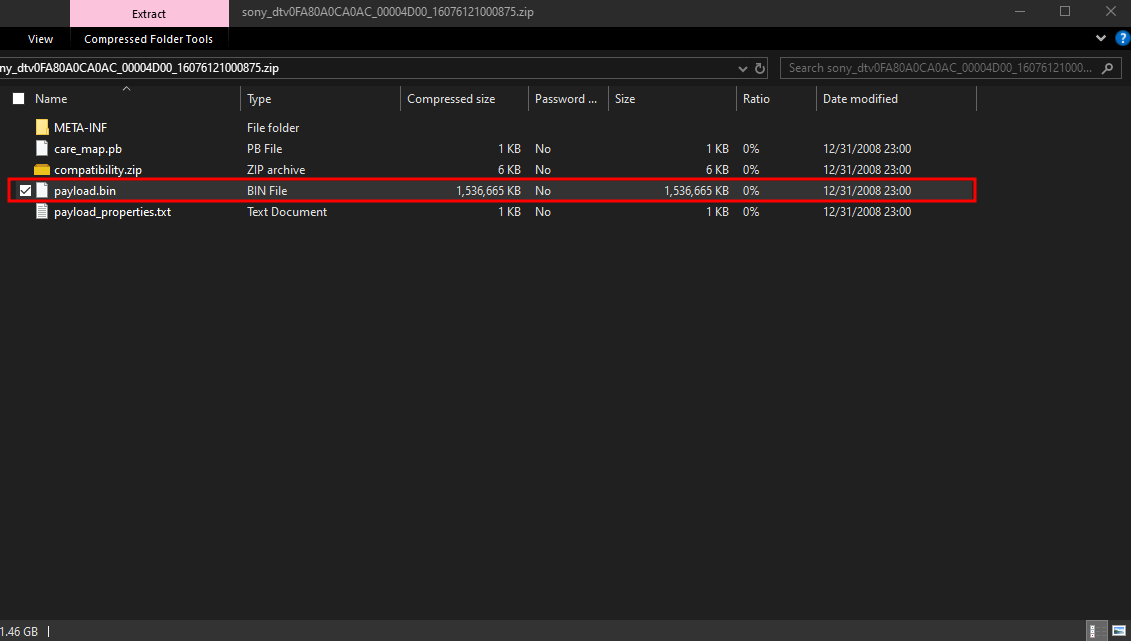Select the payload.bin file name
Viewport: 1131px width, 641px height.
(84, 190)
